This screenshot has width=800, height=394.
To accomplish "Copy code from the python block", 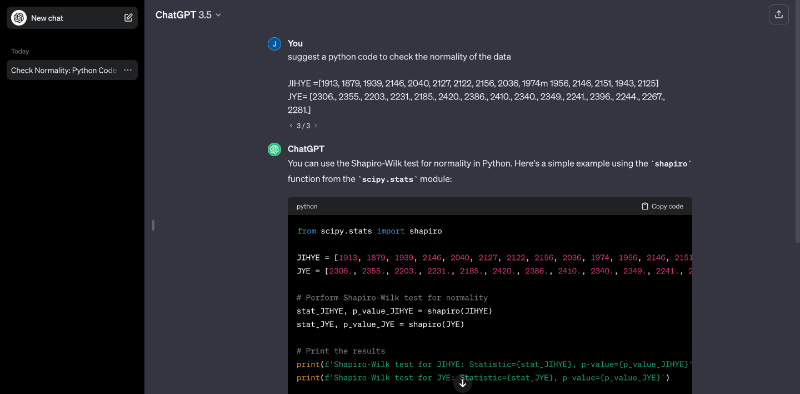I will click(662, 207).
